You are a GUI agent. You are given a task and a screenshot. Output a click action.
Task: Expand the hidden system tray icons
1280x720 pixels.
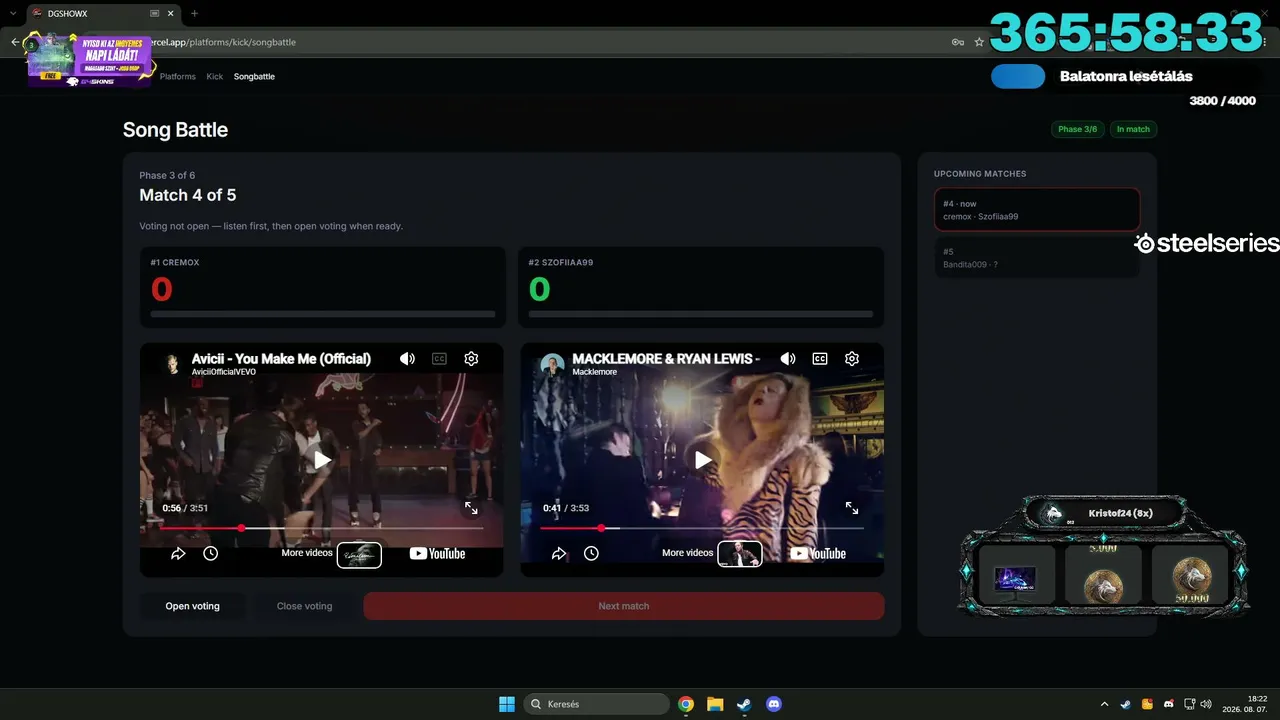point(1105,704)
